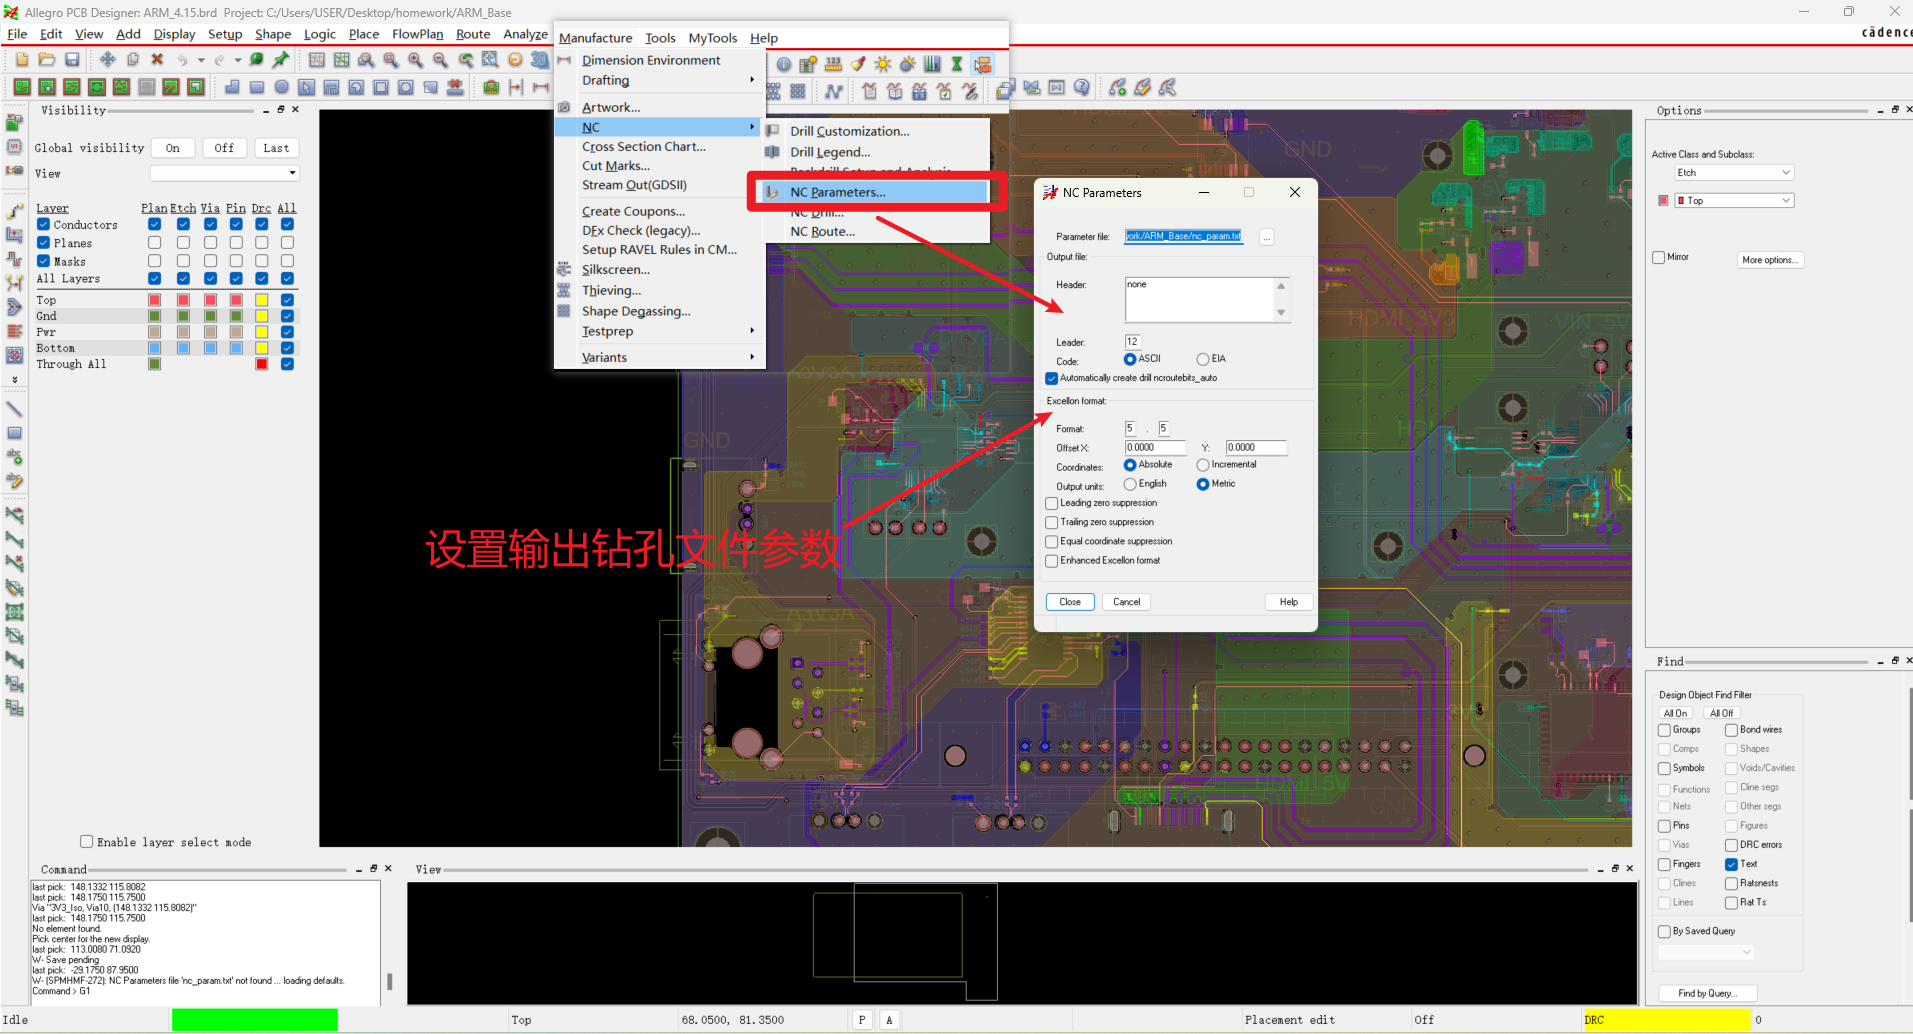Viewport: 1913px width, 1034px height.
Task: Click the New file icon in toolbar
Action: coord(22,60)
